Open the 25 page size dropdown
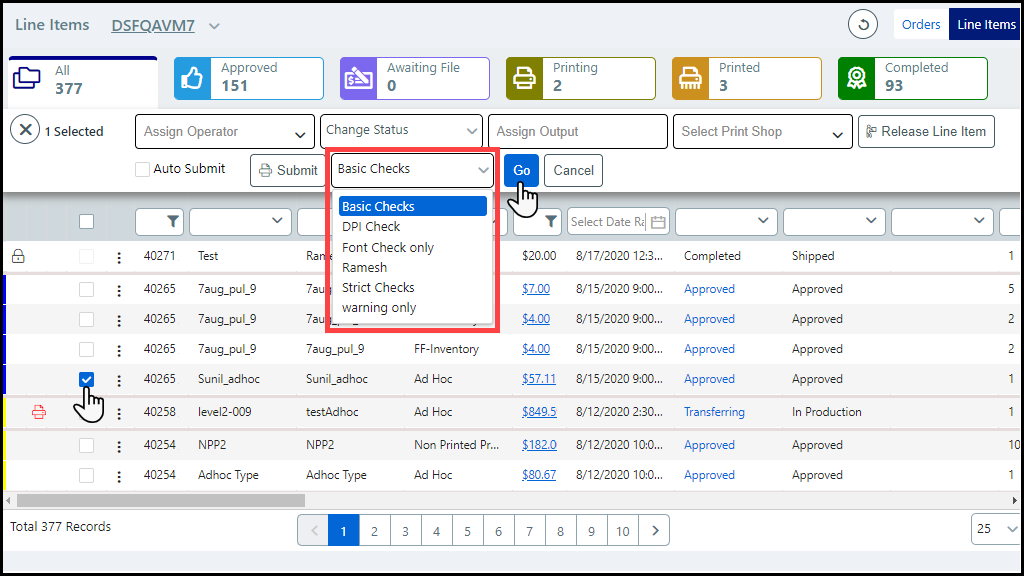Screen dimensions: 1024x576 [995, 529]
